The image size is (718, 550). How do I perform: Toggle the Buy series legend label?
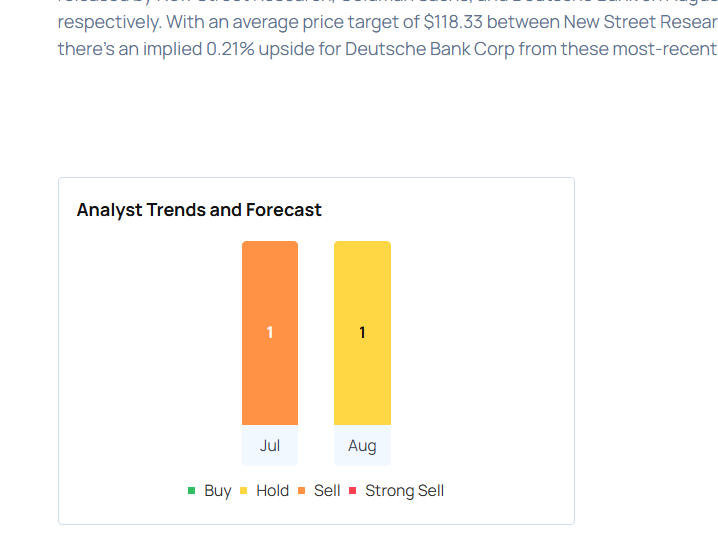(217, 491)
